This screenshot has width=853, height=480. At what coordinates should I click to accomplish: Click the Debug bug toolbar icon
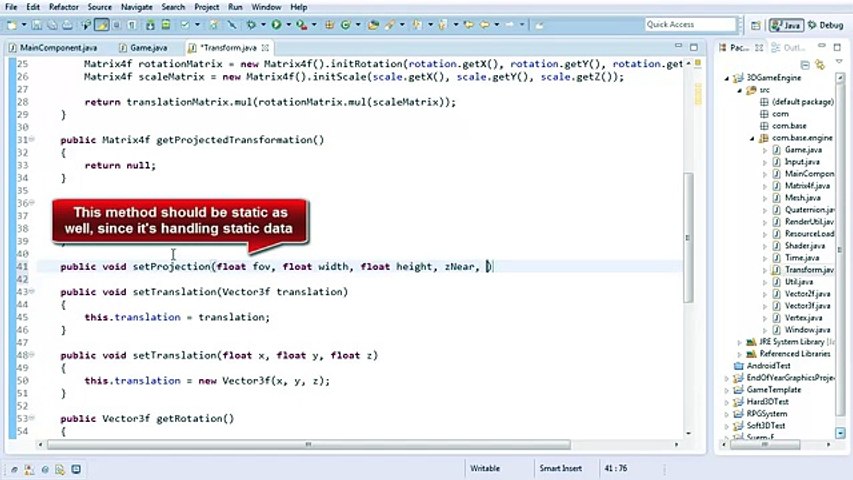(x=251, y=25)
